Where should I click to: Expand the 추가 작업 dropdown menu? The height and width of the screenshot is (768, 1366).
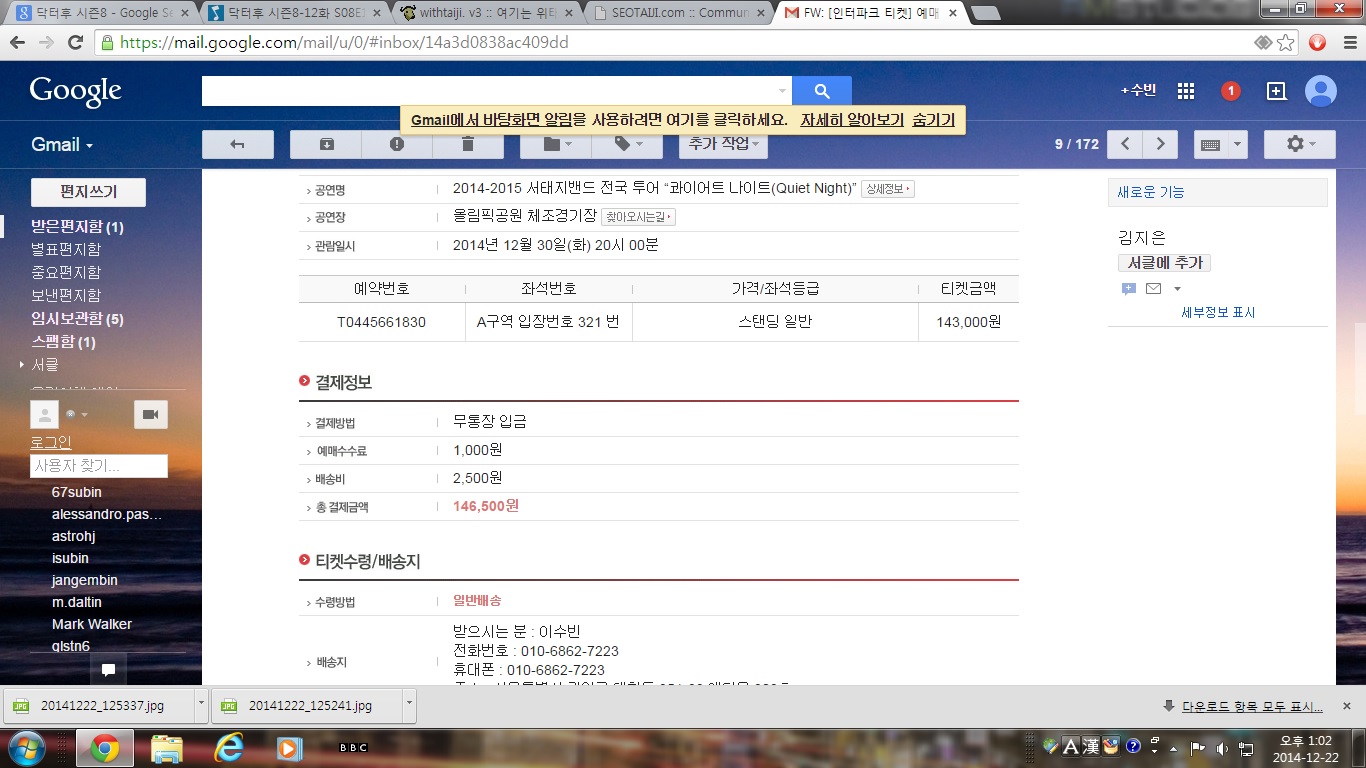click(x=723, y=144)
